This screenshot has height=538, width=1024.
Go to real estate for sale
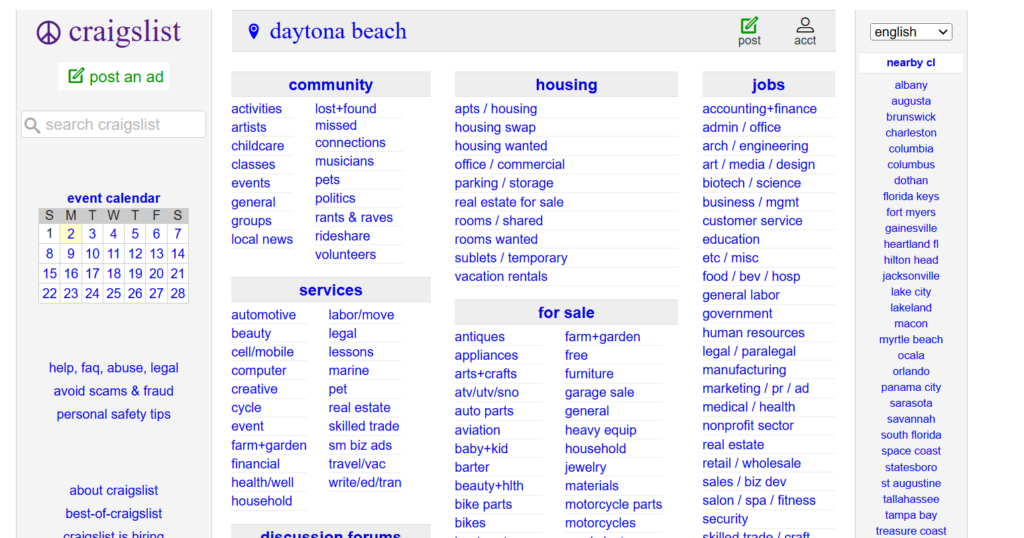pyautogui.click(x=509, y=202)
